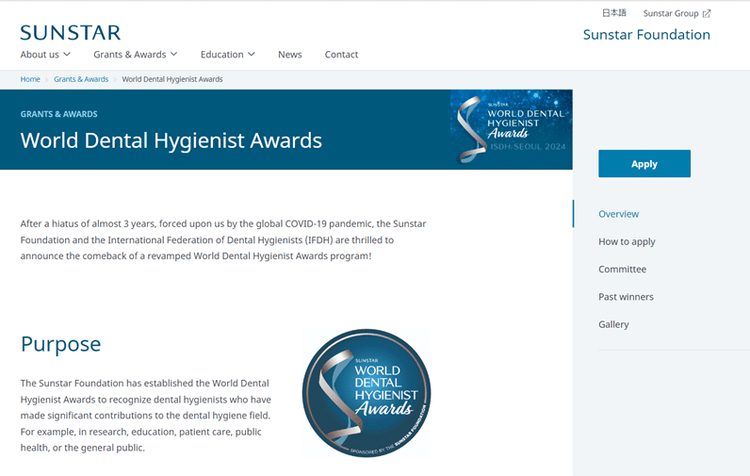This screenshot has width=750, height=476.
Task: Click the ISDH Seoul 2024 banner image
Action: coord(511,129)
